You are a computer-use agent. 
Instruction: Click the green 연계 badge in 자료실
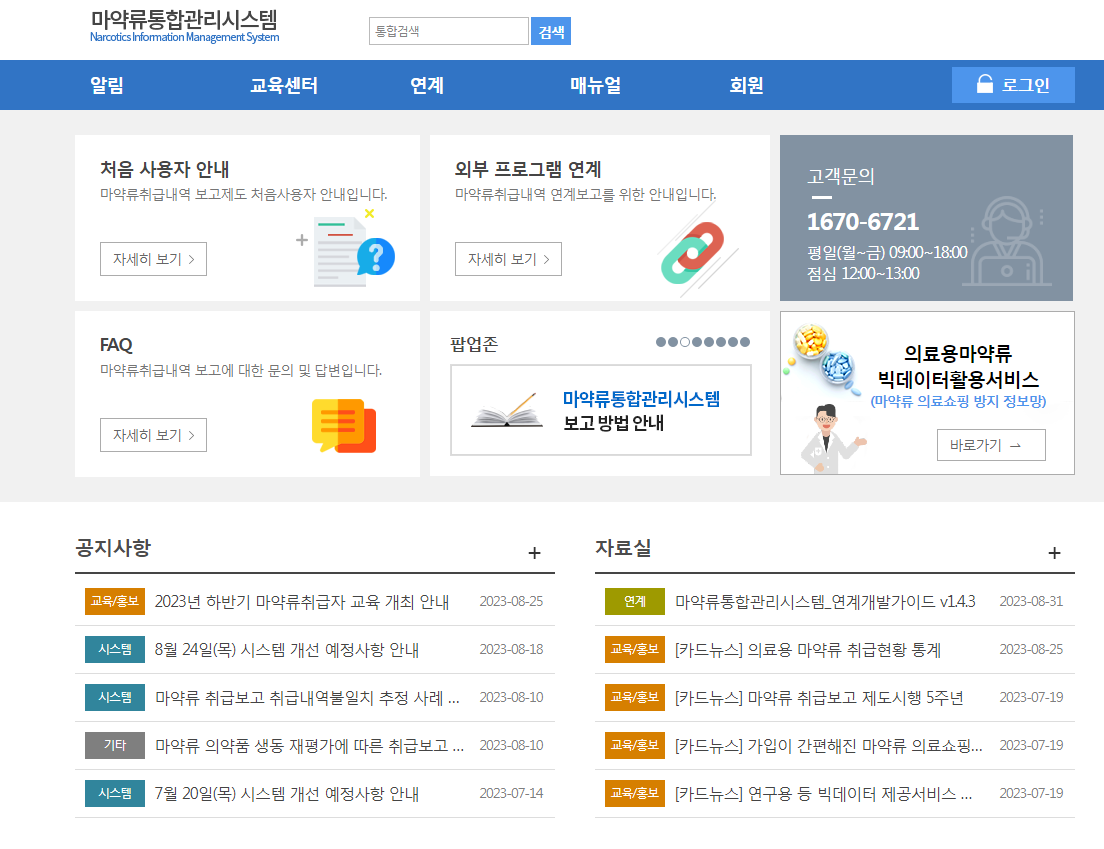[634, 601]
